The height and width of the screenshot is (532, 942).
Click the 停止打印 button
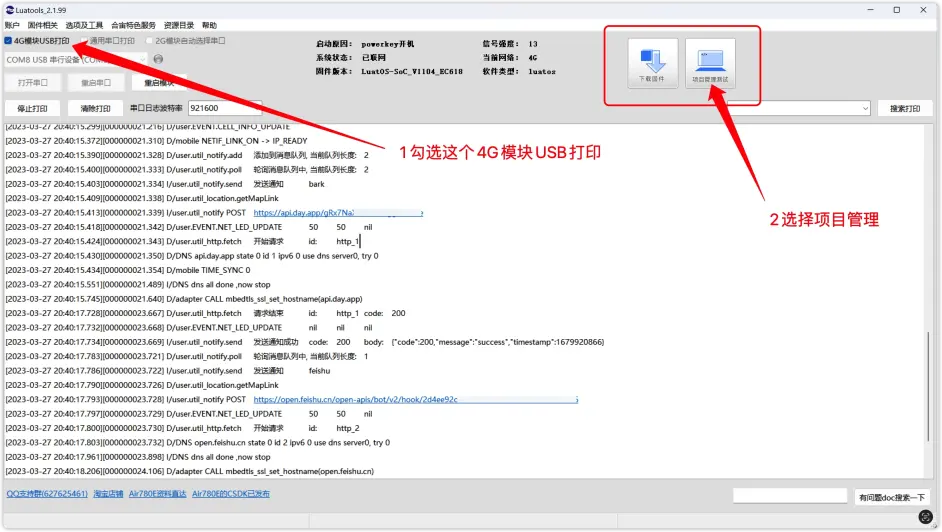coord(32,108)
